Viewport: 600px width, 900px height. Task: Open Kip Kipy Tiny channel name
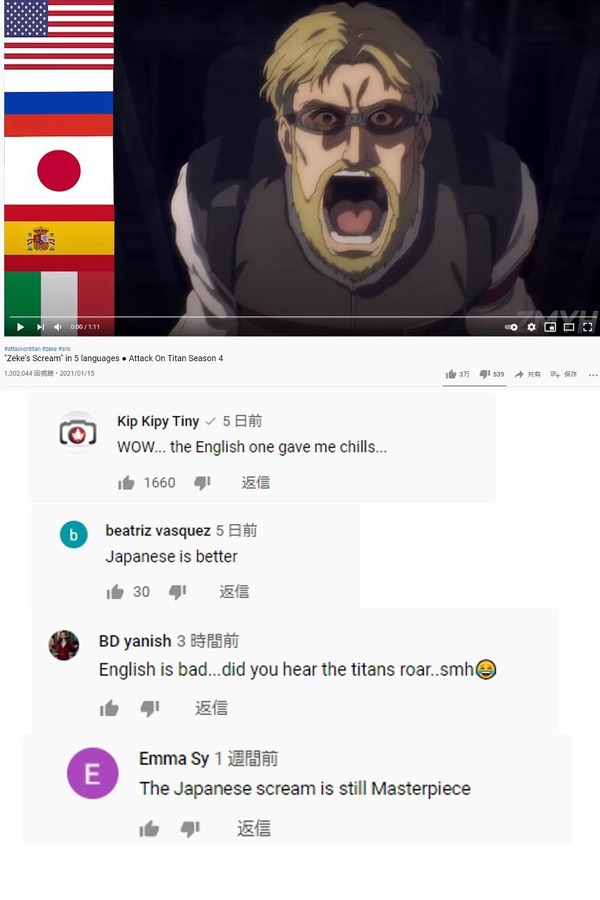158,421
